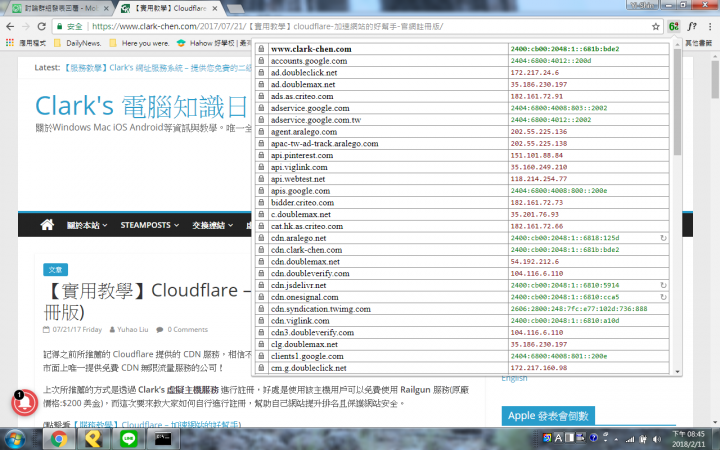Click the popup scroll-down arrow
The width and height of the screenshot is (720, 450).
point(677,371)
